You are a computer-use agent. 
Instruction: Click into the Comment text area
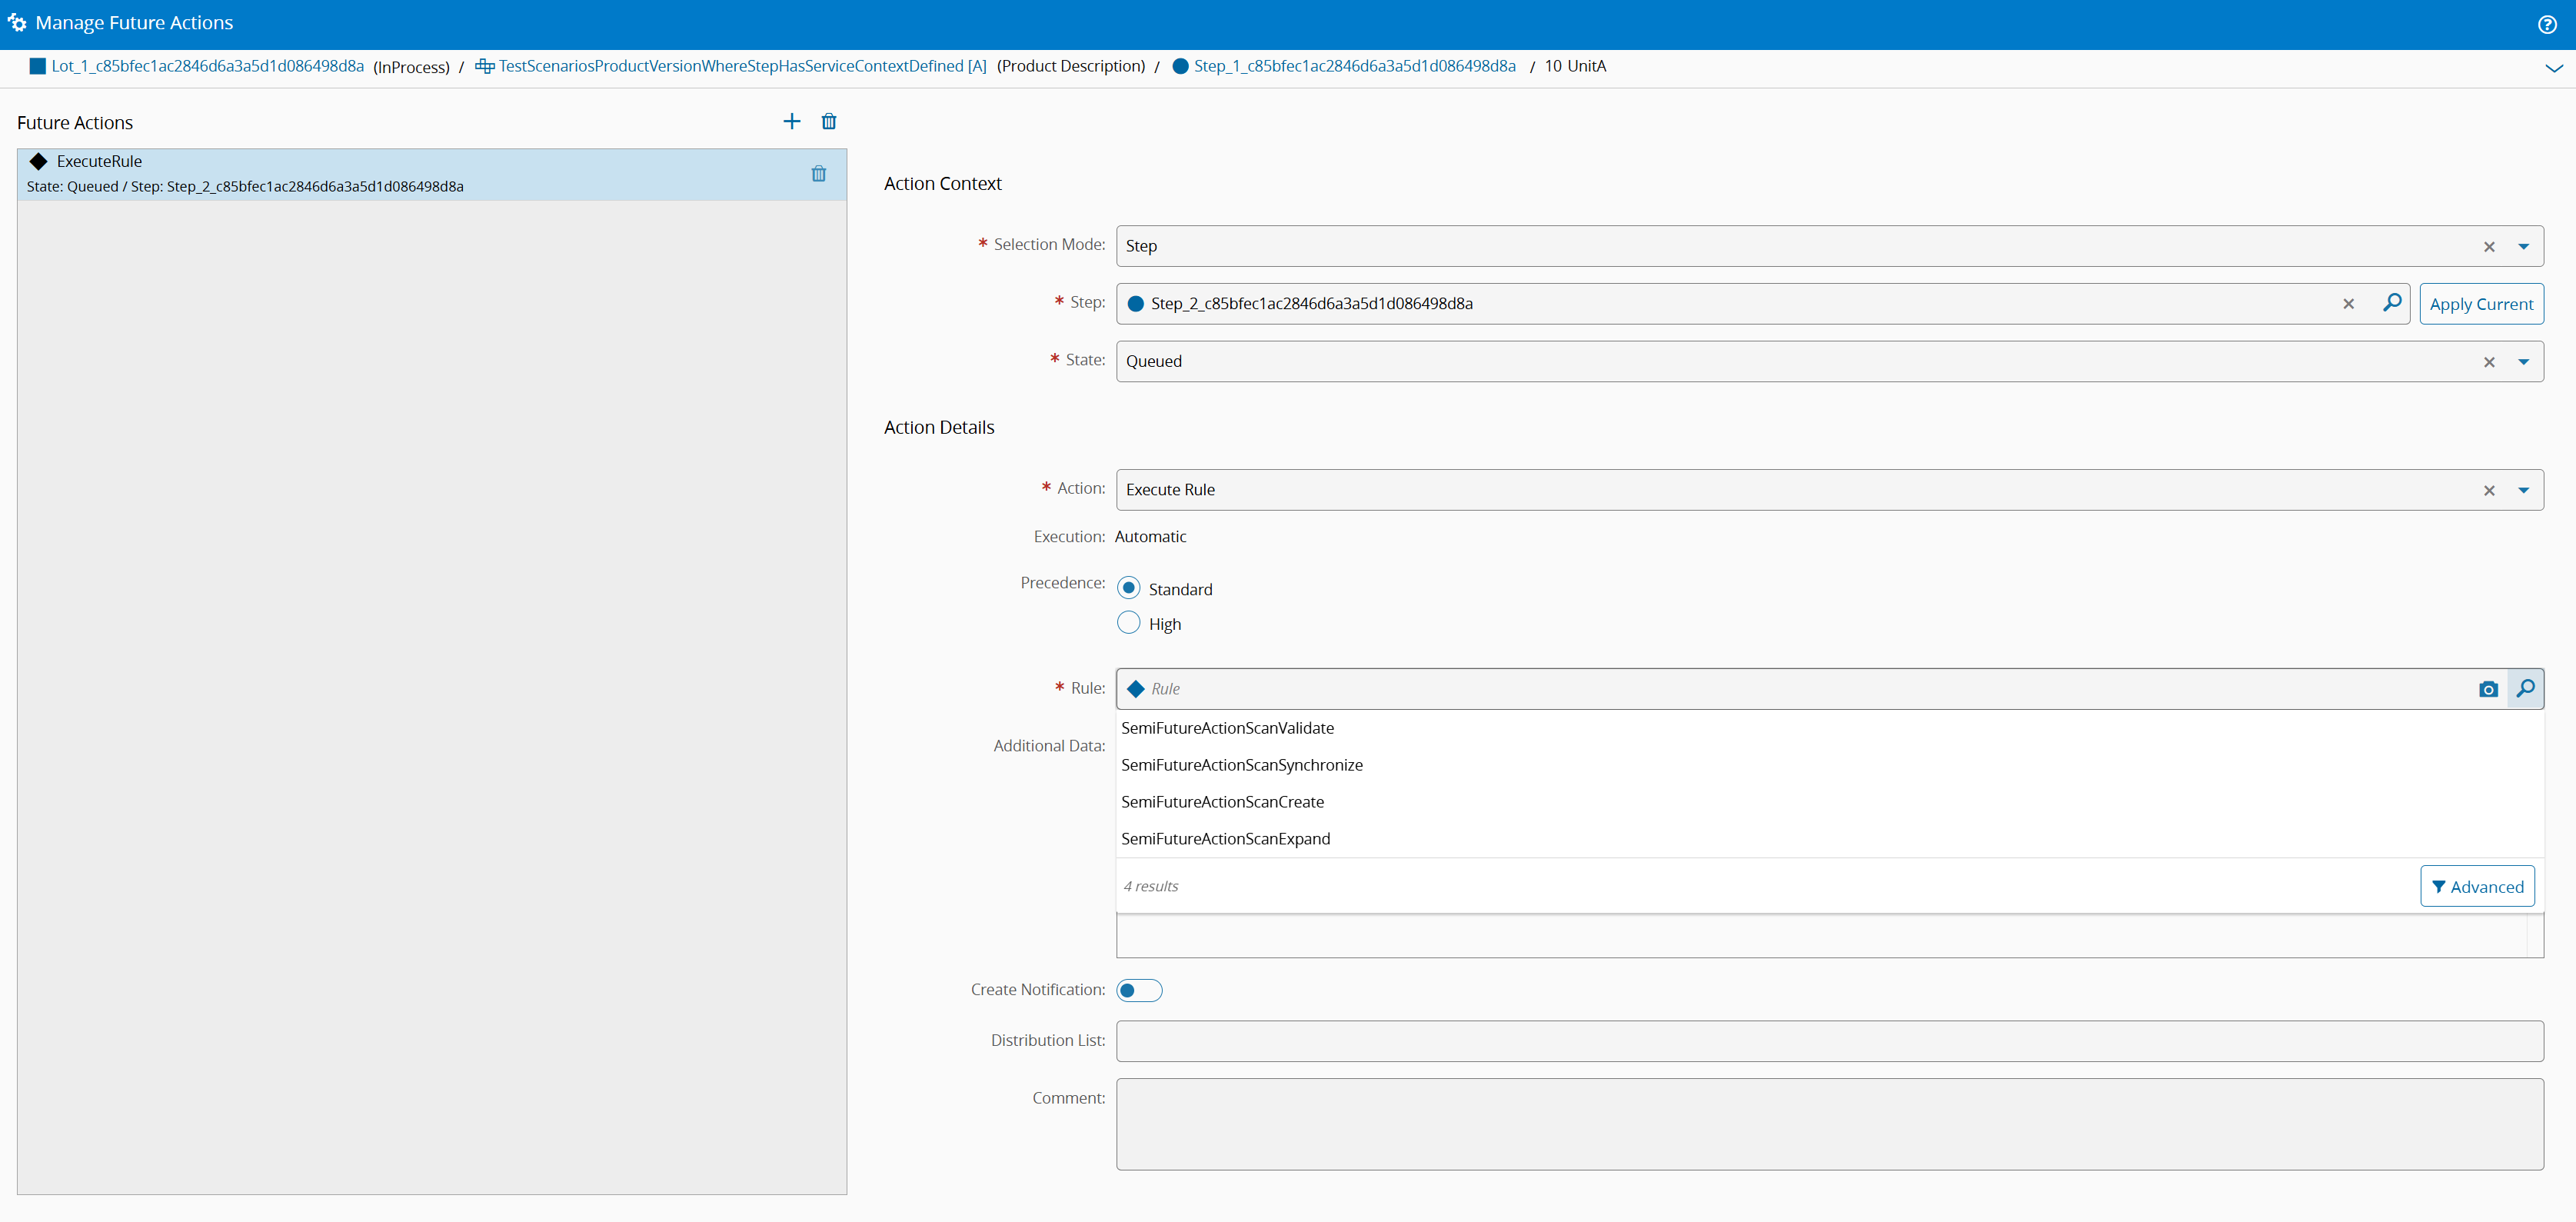click(x=1828, y=1124)
